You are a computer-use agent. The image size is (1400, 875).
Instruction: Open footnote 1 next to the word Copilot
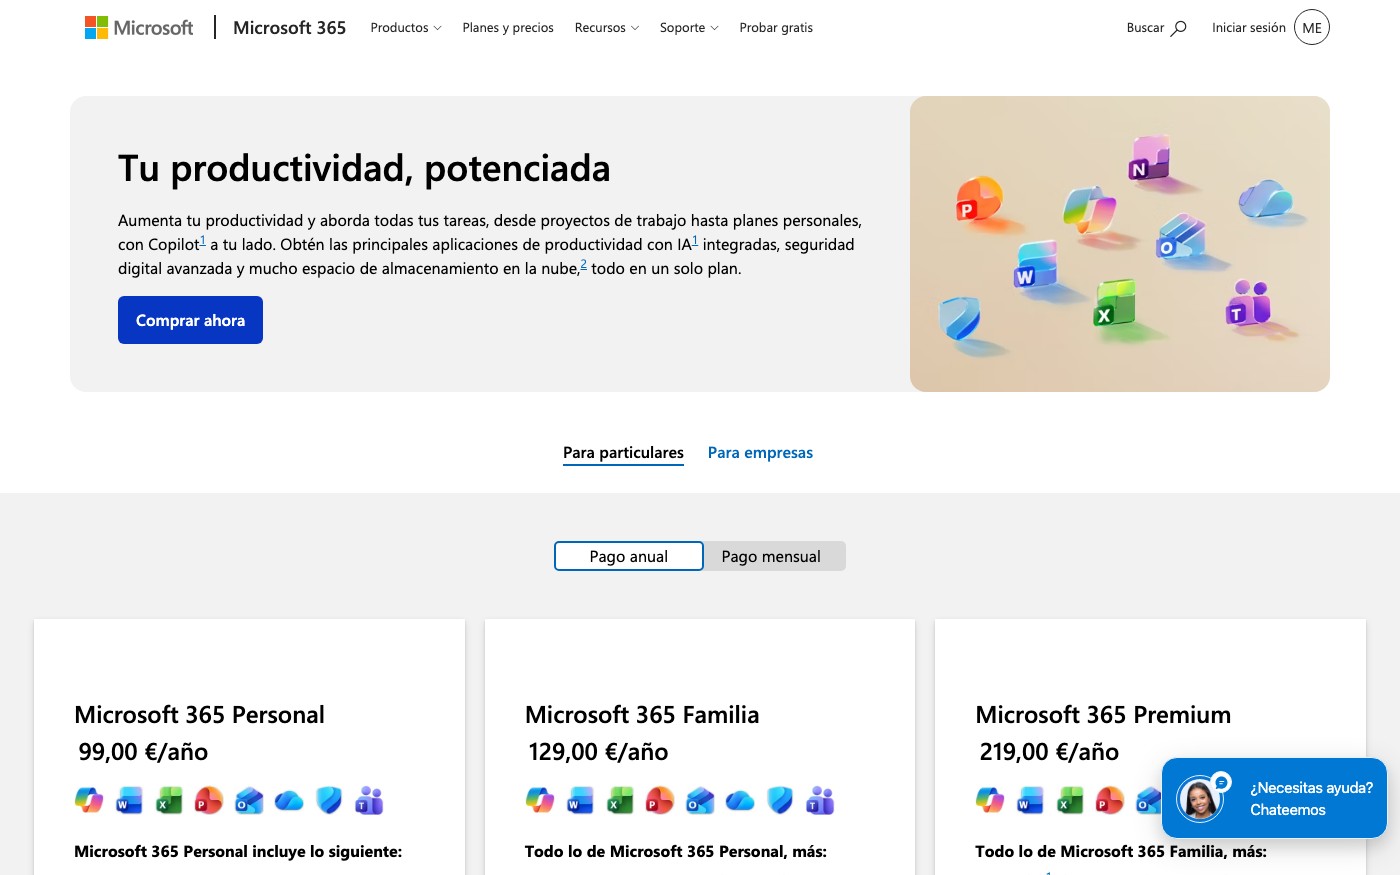(203, 240)
